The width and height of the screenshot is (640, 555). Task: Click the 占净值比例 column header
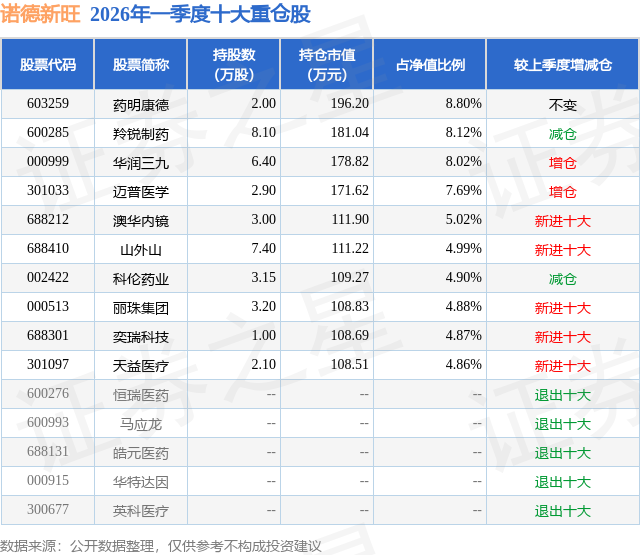[430, 64]
